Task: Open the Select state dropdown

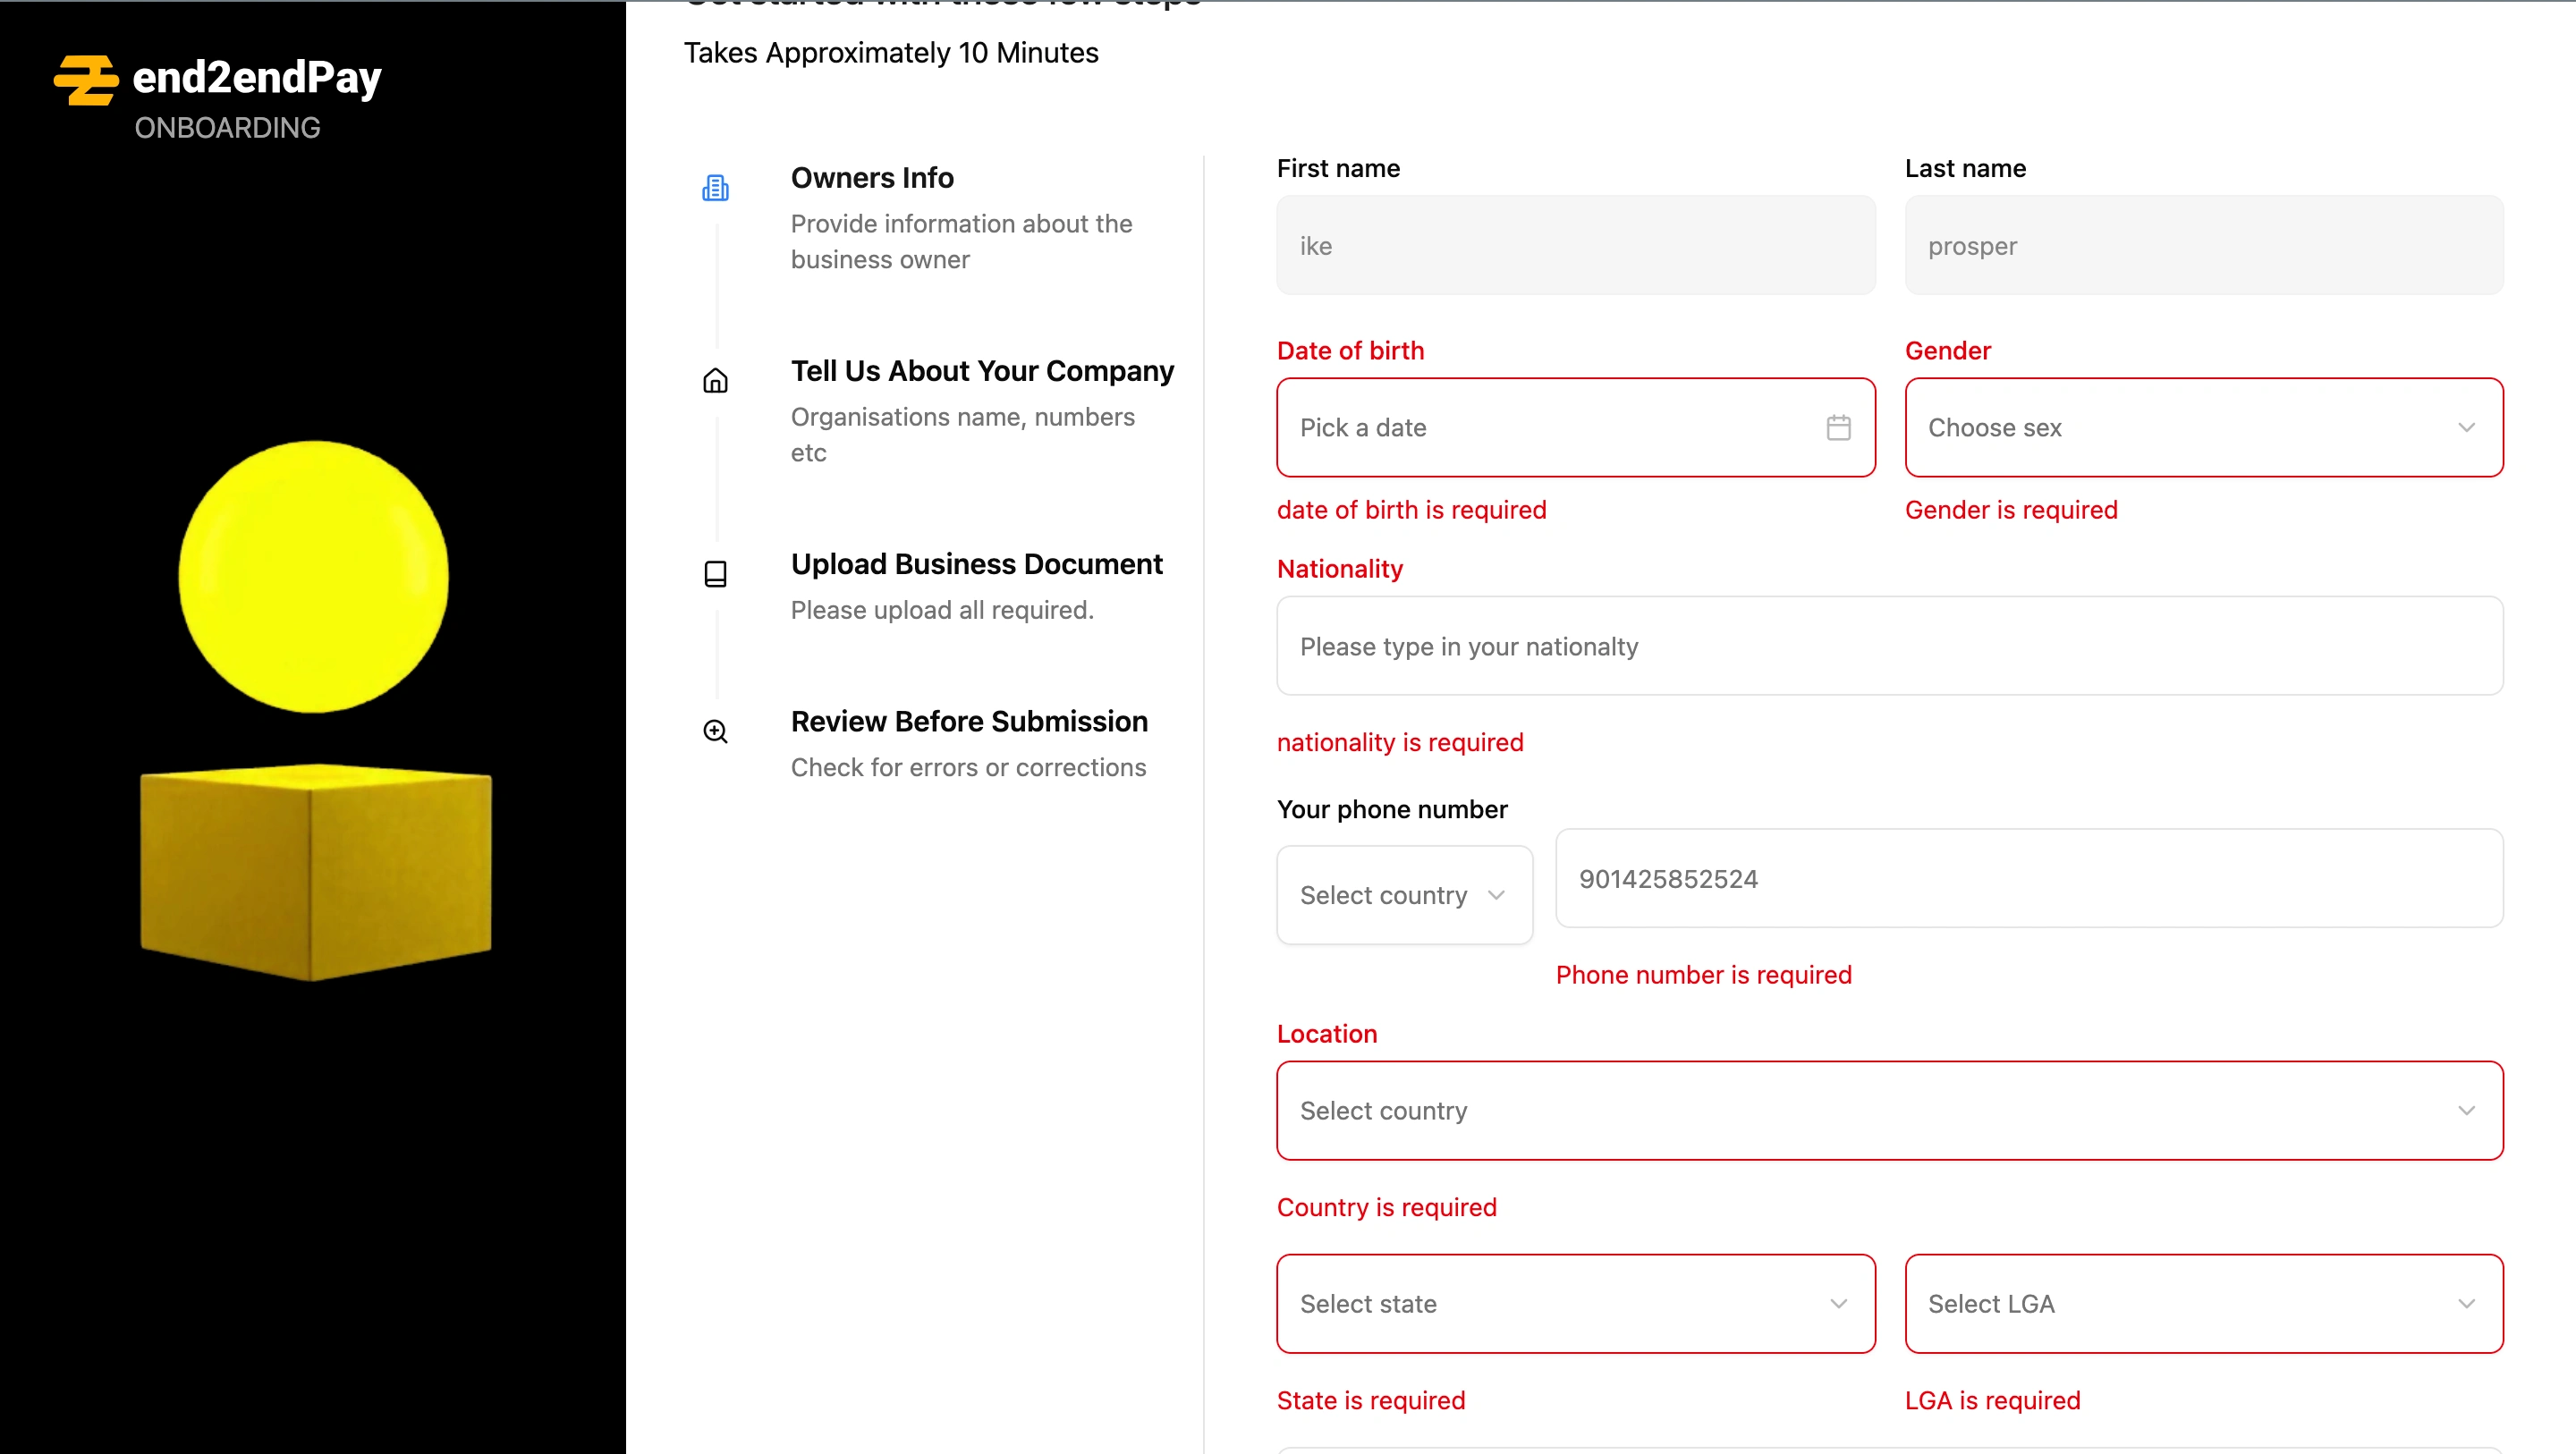Action: tap(1575, 1304)
